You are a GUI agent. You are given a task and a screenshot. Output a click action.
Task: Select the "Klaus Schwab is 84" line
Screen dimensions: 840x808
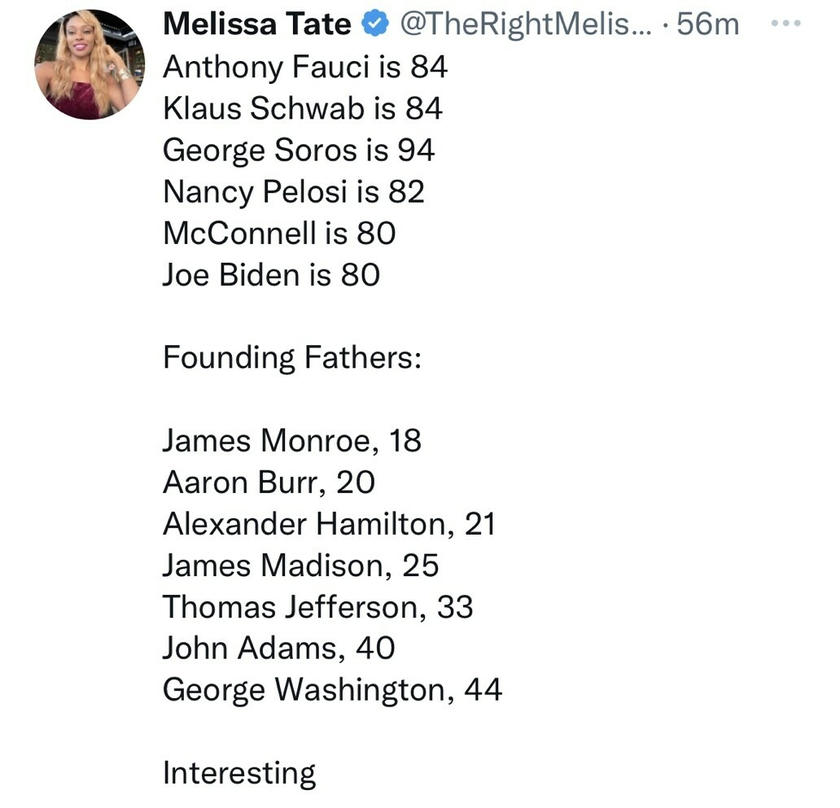[302, 108]
